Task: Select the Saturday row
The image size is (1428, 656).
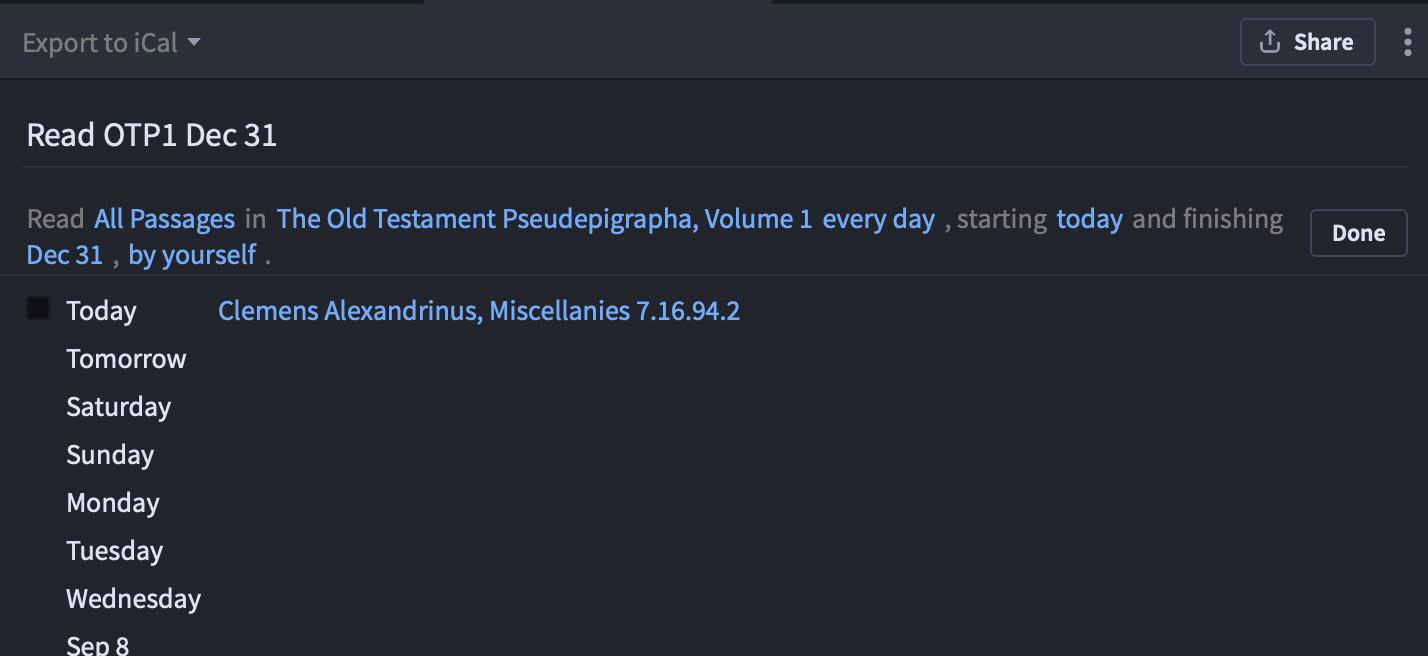Action: [118, 407]
